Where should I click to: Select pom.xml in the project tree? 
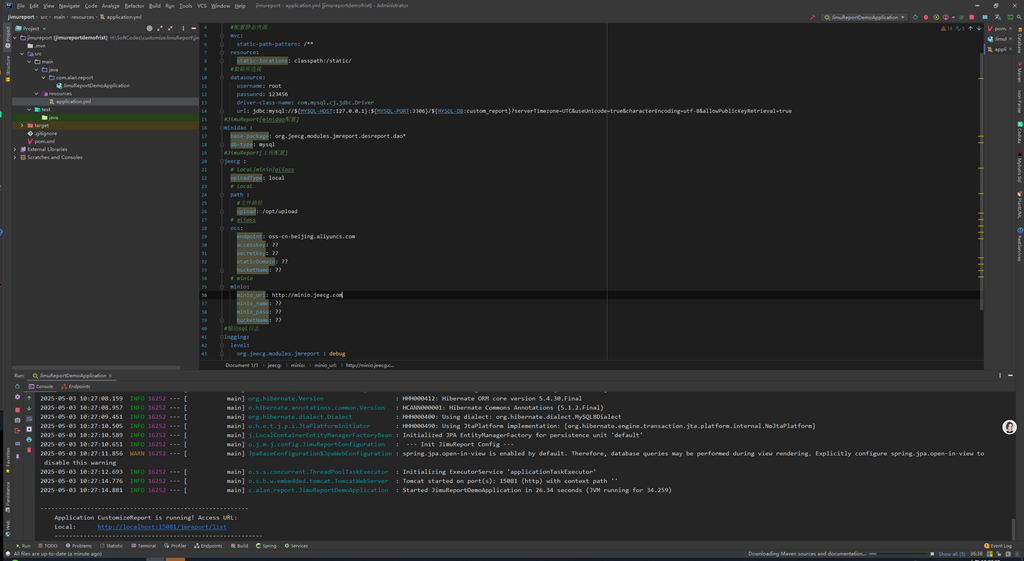tap(44, 141)
